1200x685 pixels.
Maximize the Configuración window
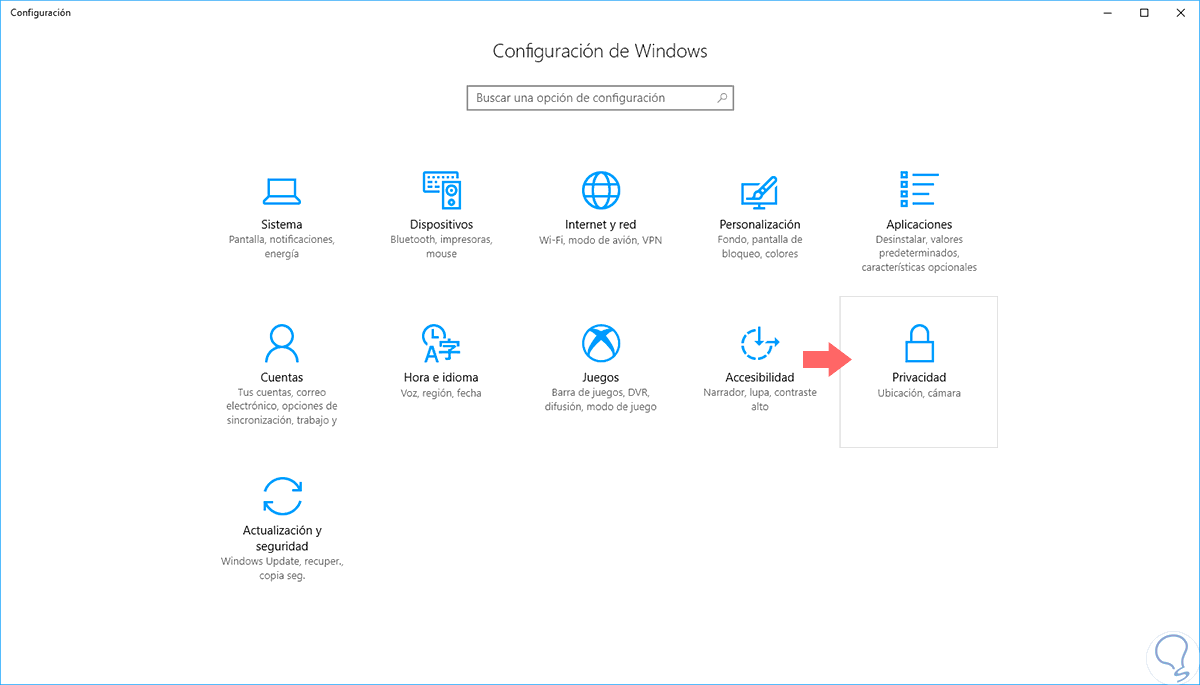click(1144, 13)
